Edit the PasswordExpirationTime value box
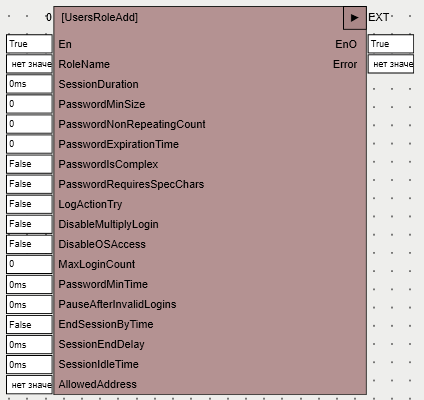Screen dimensions: 424x400 click(29, 144)
